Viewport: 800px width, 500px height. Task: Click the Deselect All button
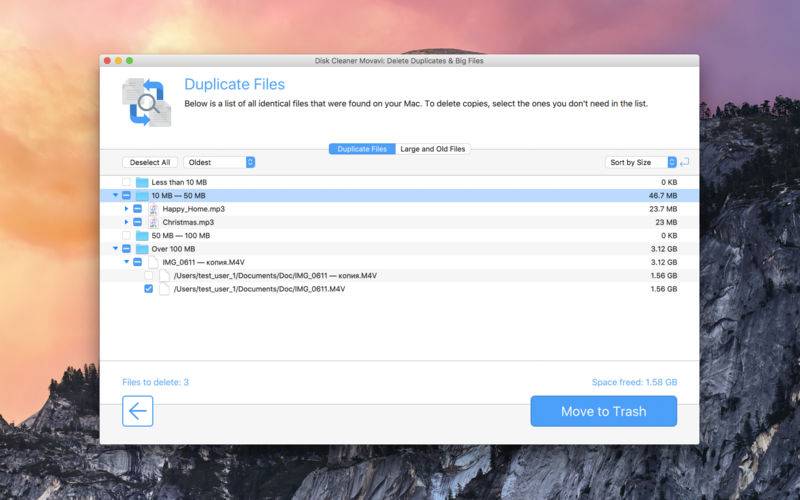tap(150, 162)
